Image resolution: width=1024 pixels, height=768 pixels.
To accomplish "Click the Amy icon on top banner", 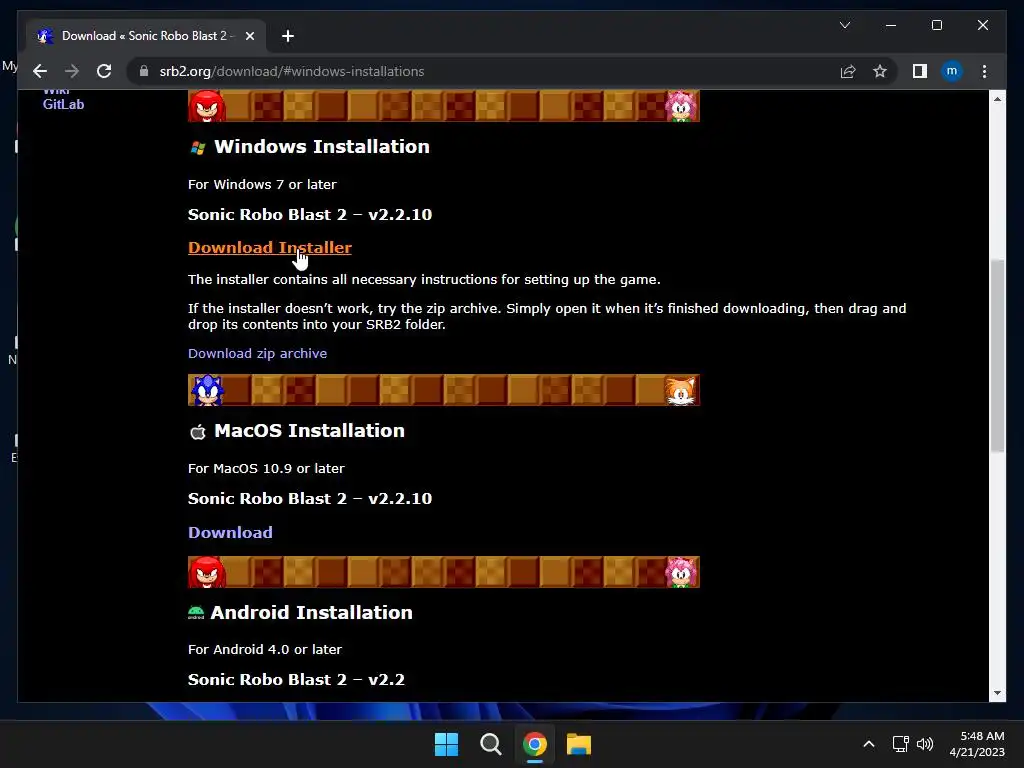I will 681,106.
